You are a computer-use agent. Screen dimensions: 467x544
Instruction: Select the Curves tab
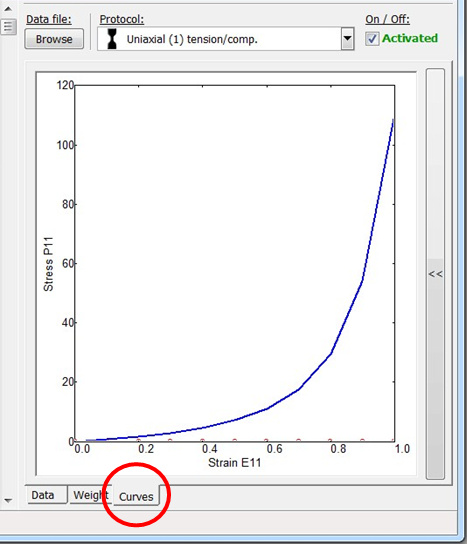136,496
